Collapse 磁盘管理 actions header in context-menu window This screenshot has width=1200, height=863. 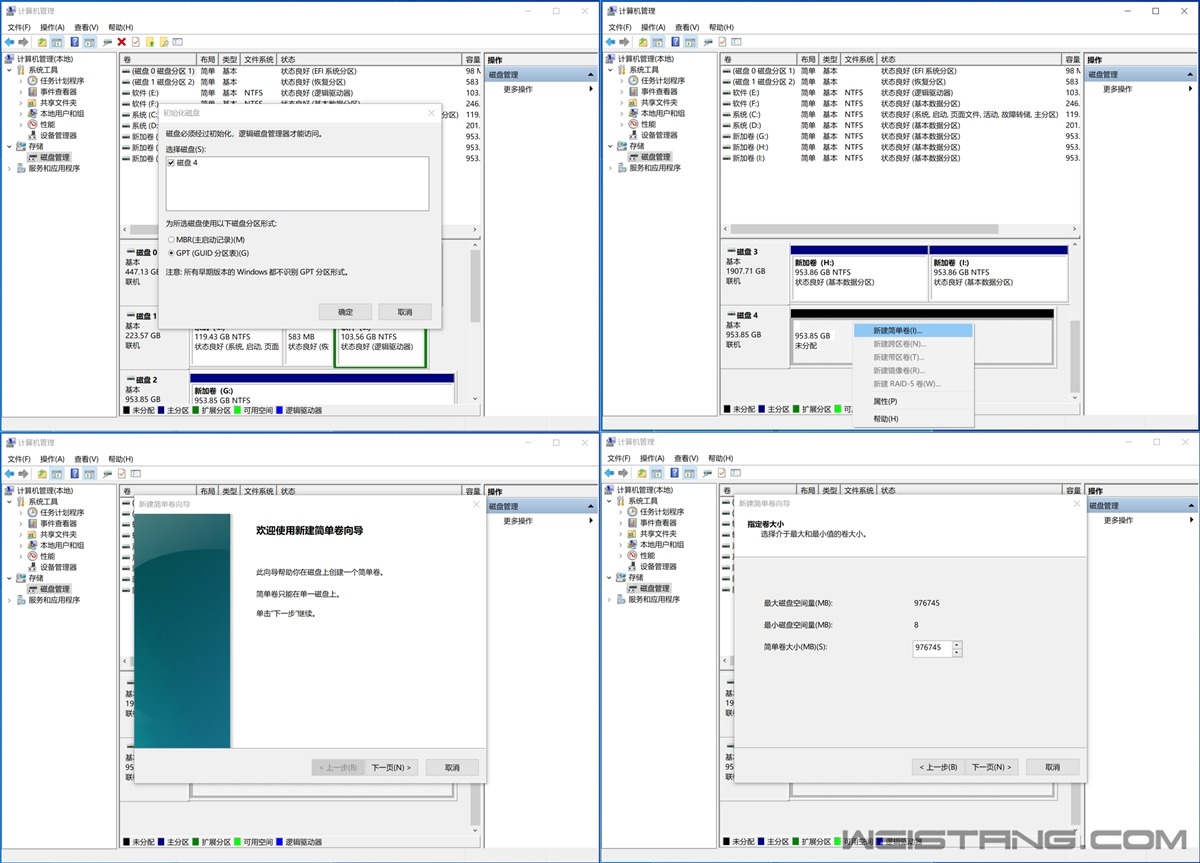[1191, 74]
